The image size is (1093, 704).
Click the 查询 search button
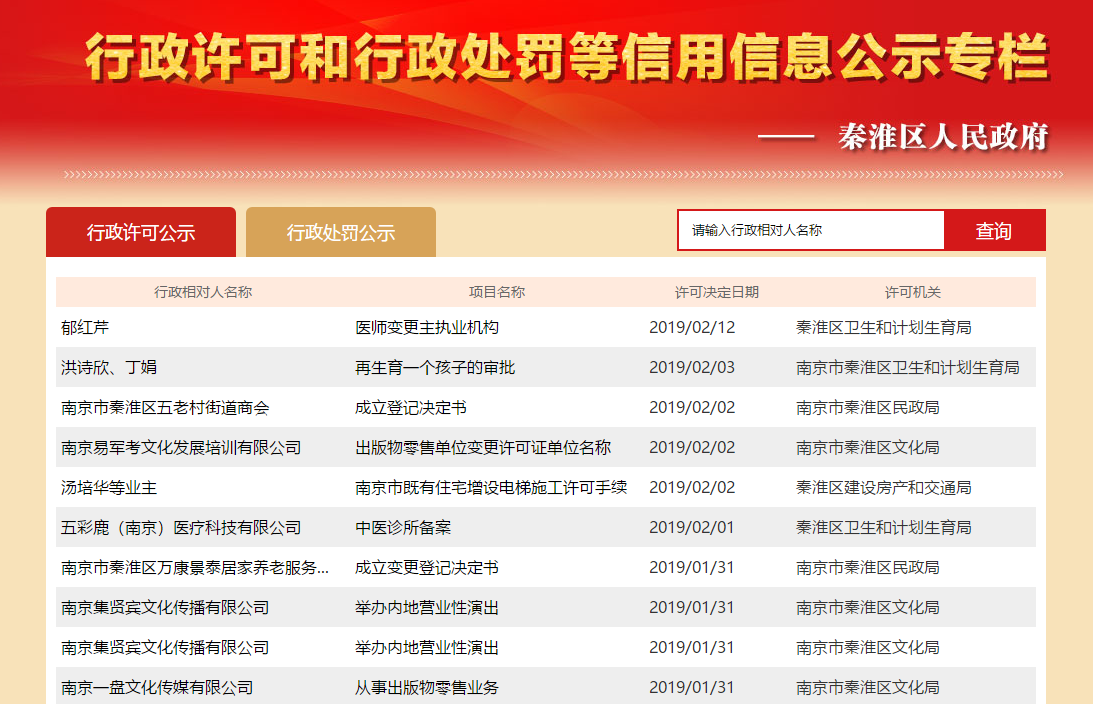pyautogui.click(x=994, y=231)
